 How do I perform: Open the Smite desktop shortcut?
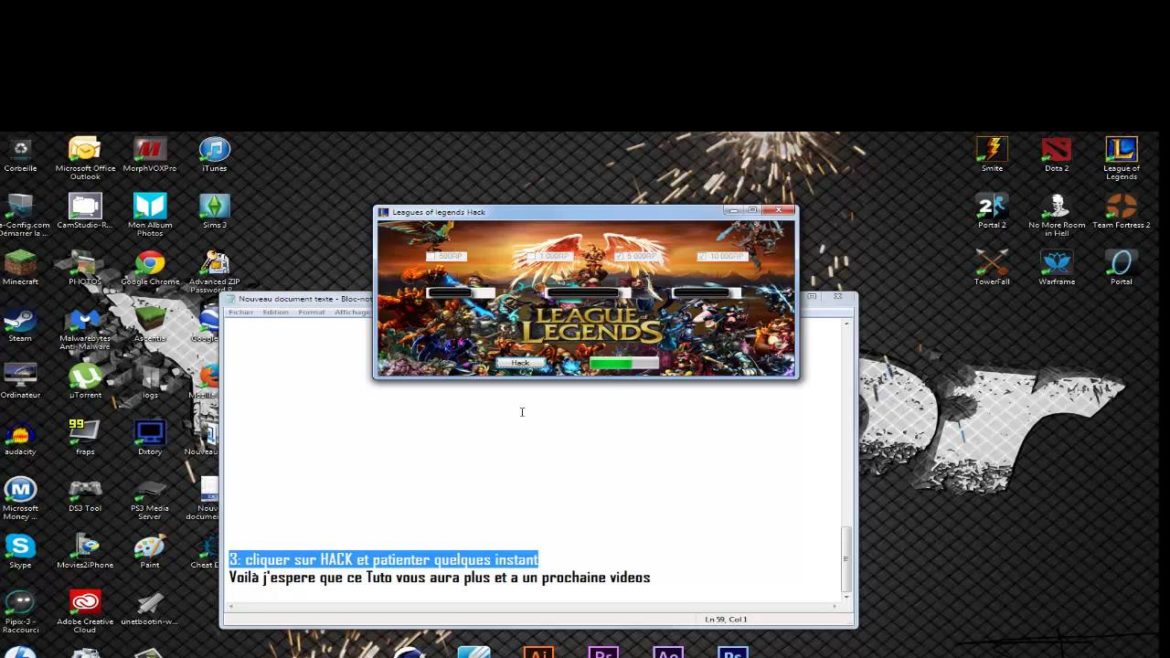pyautogui.click(x=991, y=151)
